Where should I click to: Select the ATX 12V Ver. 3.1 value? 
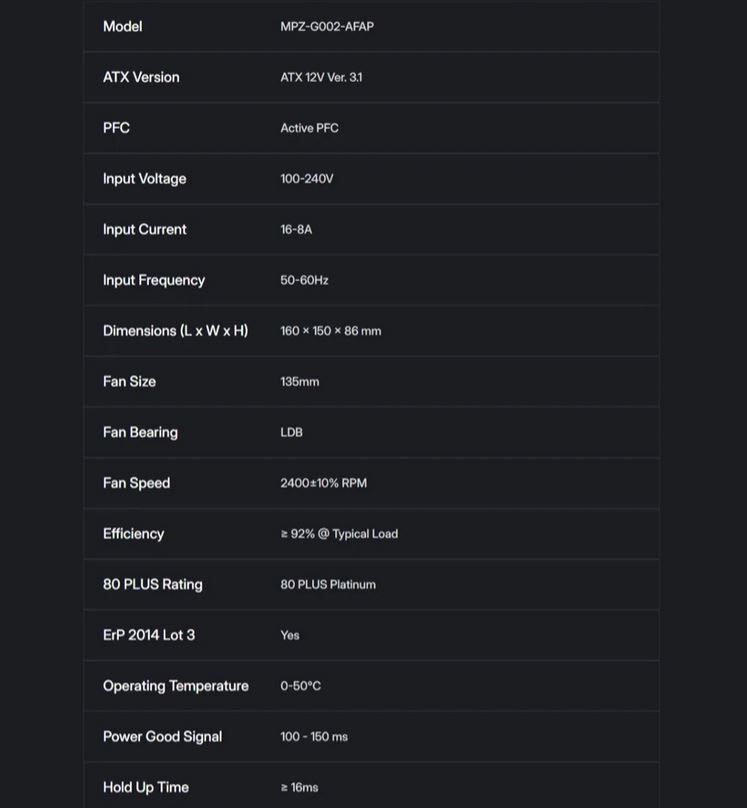click(x=321, y=78)
